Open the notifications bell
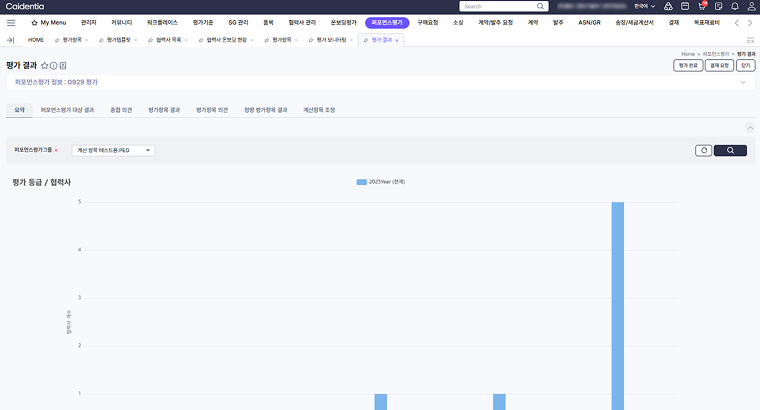The image size is (760, 410). [x=735, y=6]
